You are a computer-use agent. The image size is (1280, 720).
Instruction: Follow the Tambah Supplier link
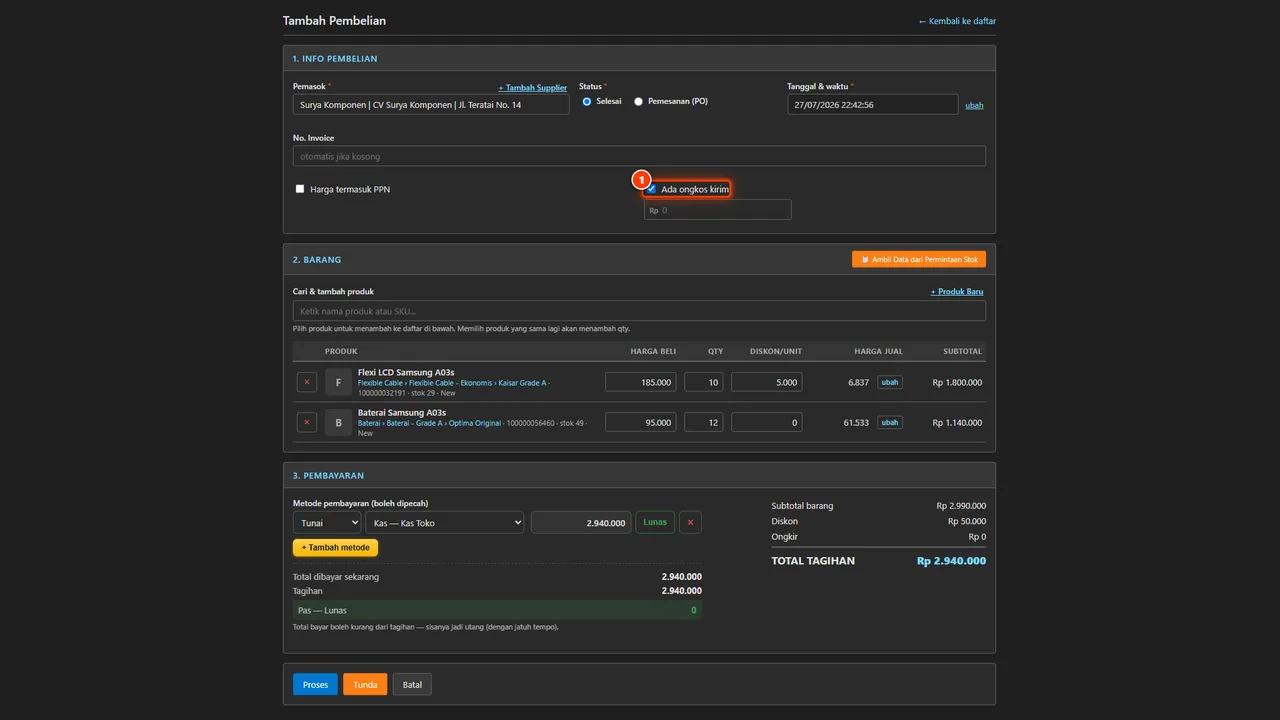click(x=533, y=88)
